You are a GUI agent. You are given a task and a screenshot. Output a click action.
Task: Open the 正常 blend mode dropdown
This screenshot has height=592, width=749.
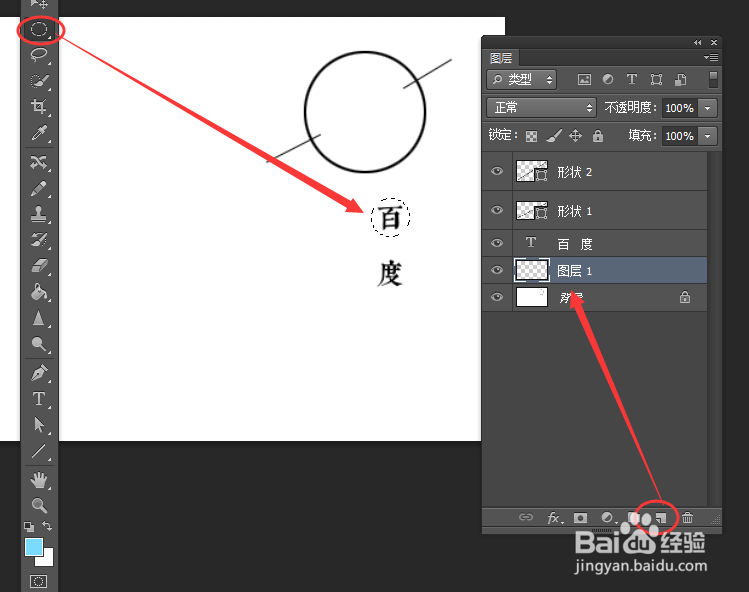541,108
